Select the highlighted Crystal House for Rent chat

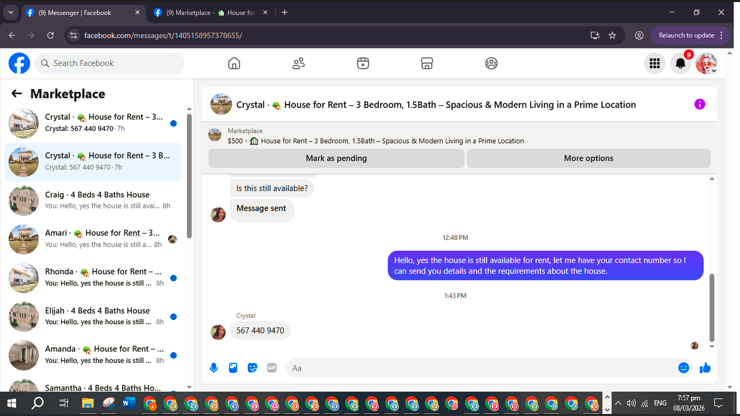pos(92,161)
